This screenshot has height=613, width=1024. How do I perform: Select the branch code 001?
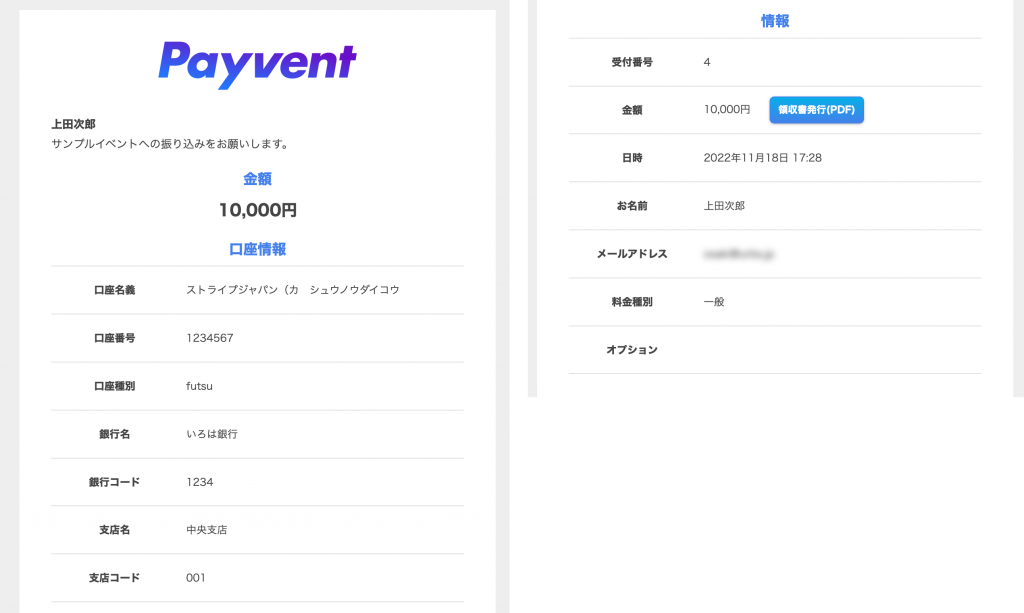[x=196, y=578]
